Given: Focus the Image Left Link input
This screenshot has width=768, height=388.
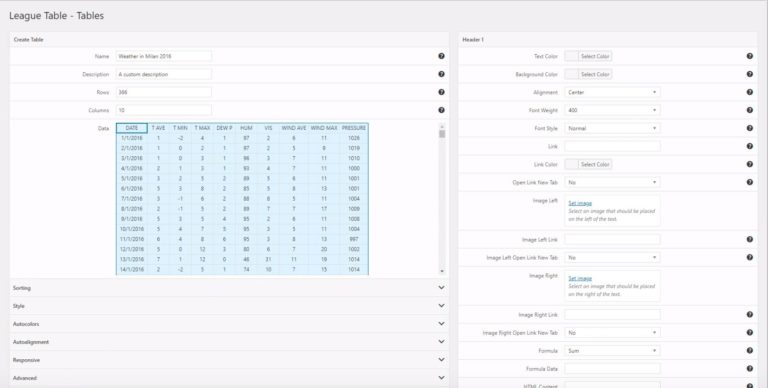Looking at the screenshot, I should pyautogui.click(x=612, y=240).
